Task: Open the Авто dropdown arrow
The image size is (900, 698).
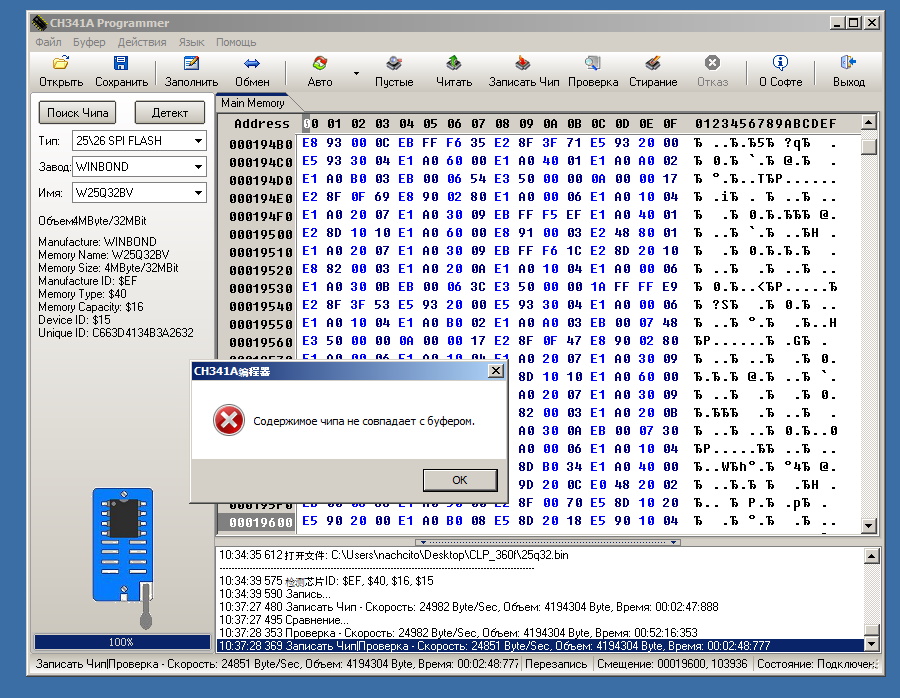Action: pos(356,73)
